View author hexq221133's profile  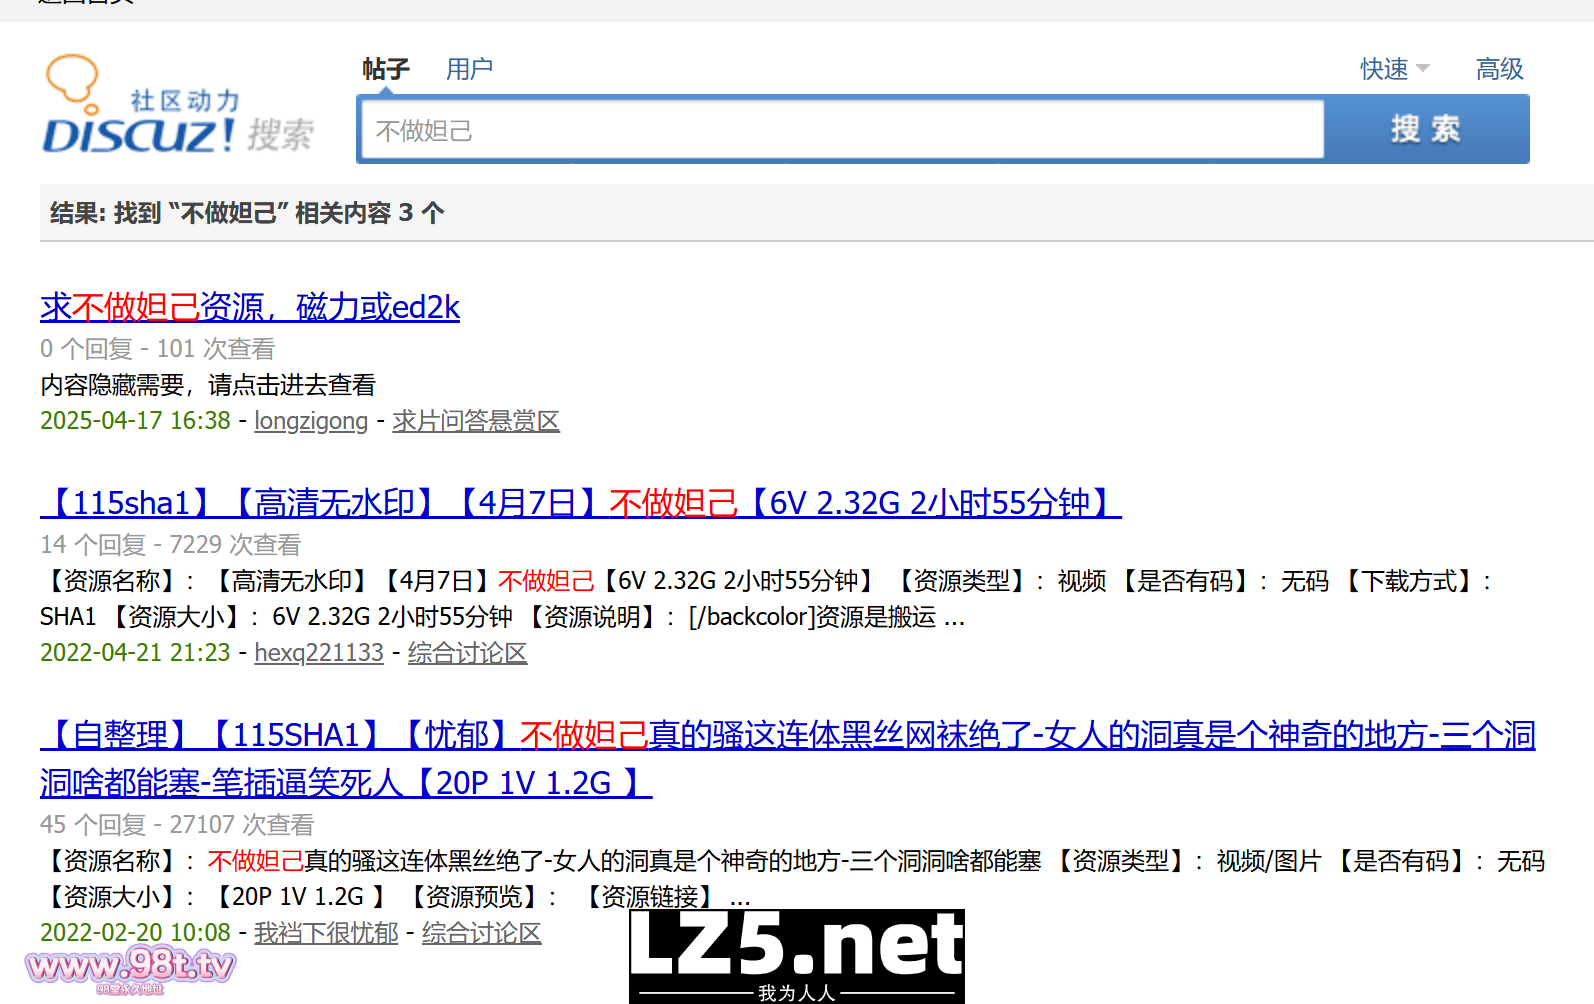tap(319, 653)
